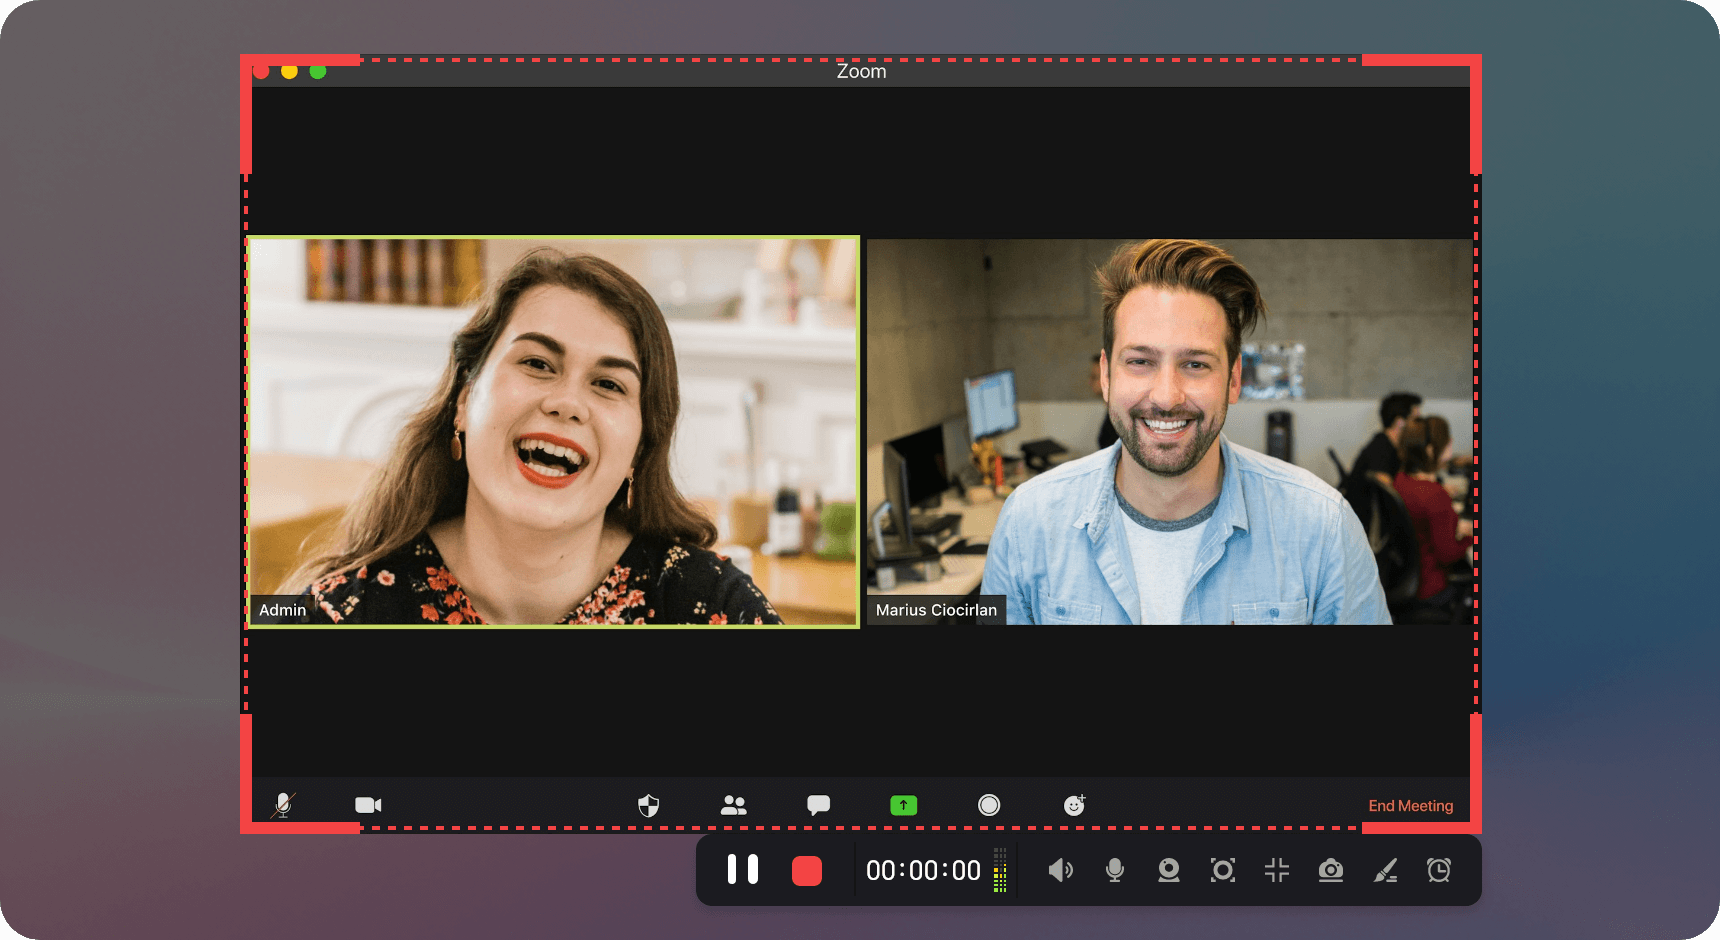Select Marius Ciocirlan's video tile
This screenshot has width=1720, height=940.
click(x=1169, y=431)
